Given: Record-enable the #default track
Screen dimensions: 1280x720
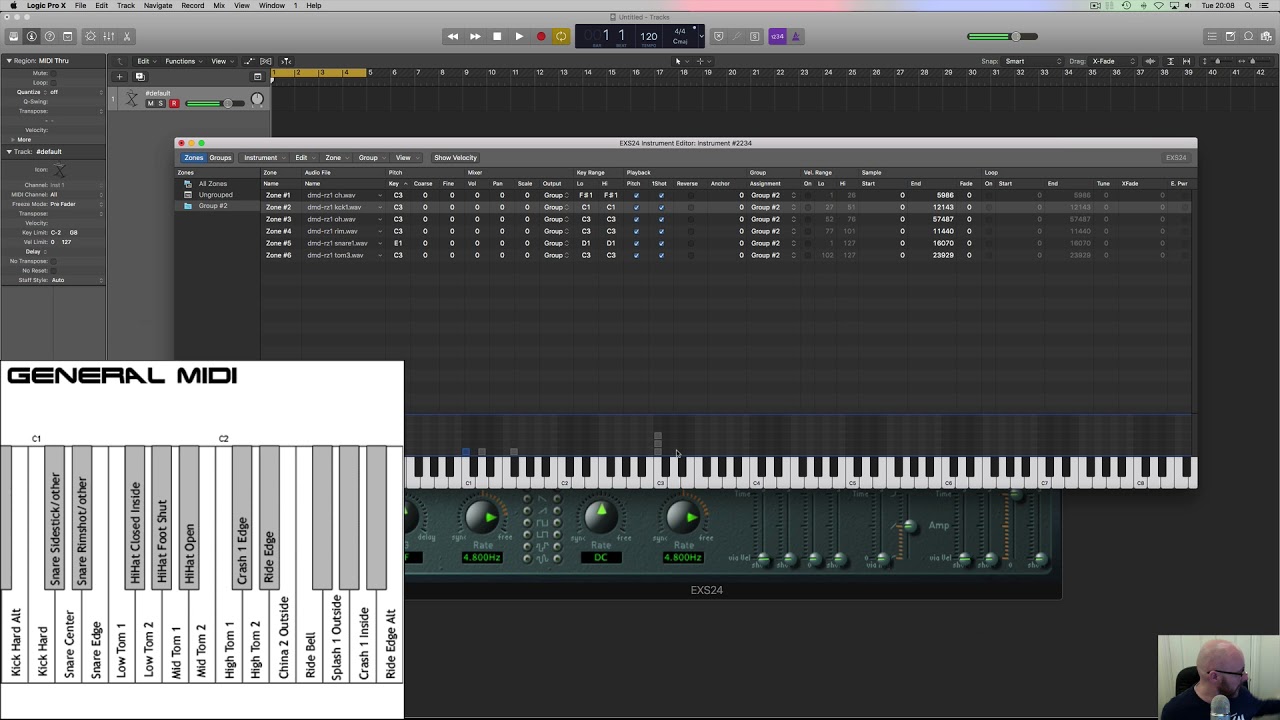Looking at the screenshot, I should point(173,104).
